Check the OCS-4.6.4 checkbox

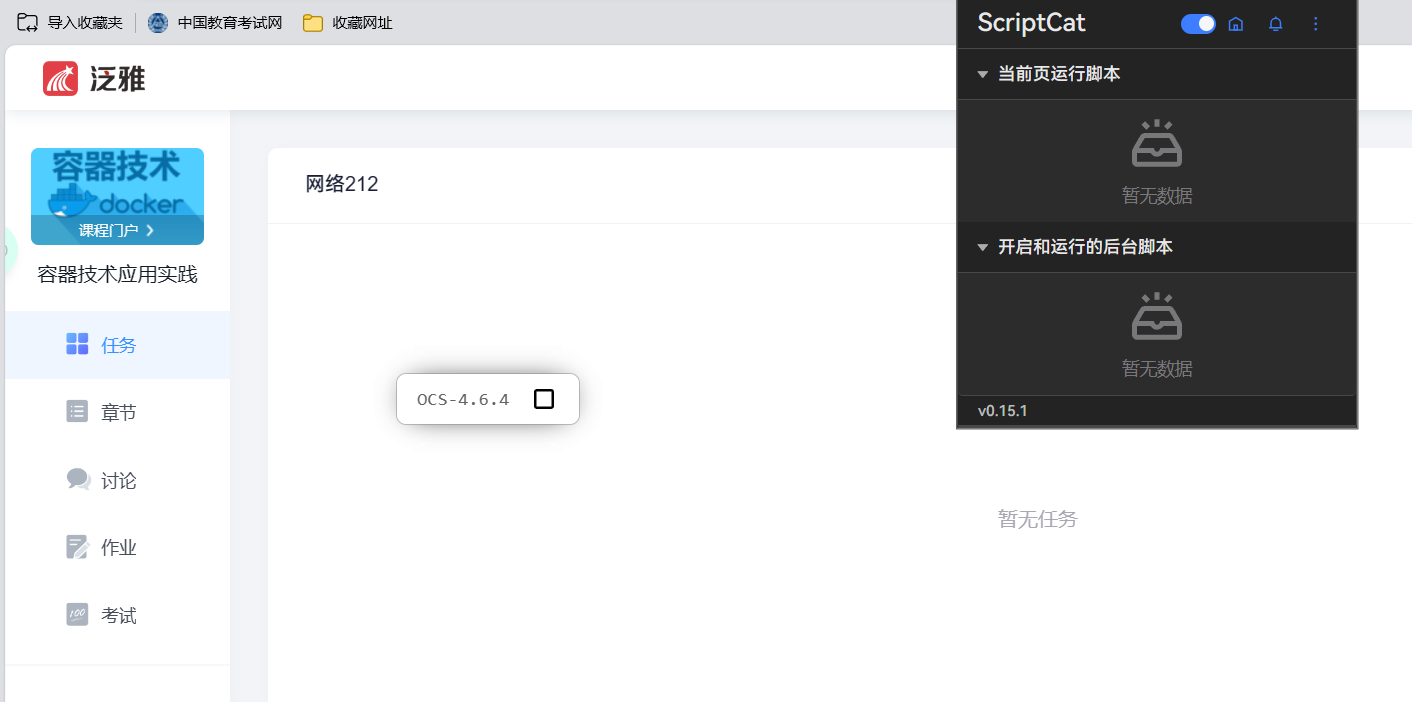pyautogui.click(x=544, y=398)
